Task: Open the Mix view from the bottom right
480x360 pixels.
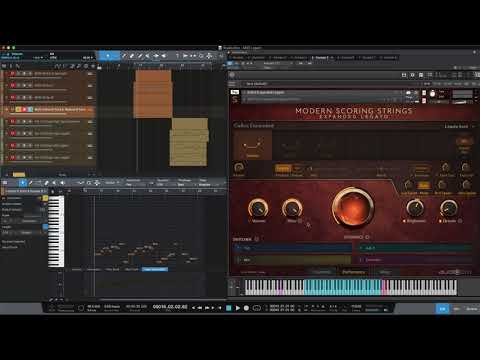Action: (x=457, y=309)
